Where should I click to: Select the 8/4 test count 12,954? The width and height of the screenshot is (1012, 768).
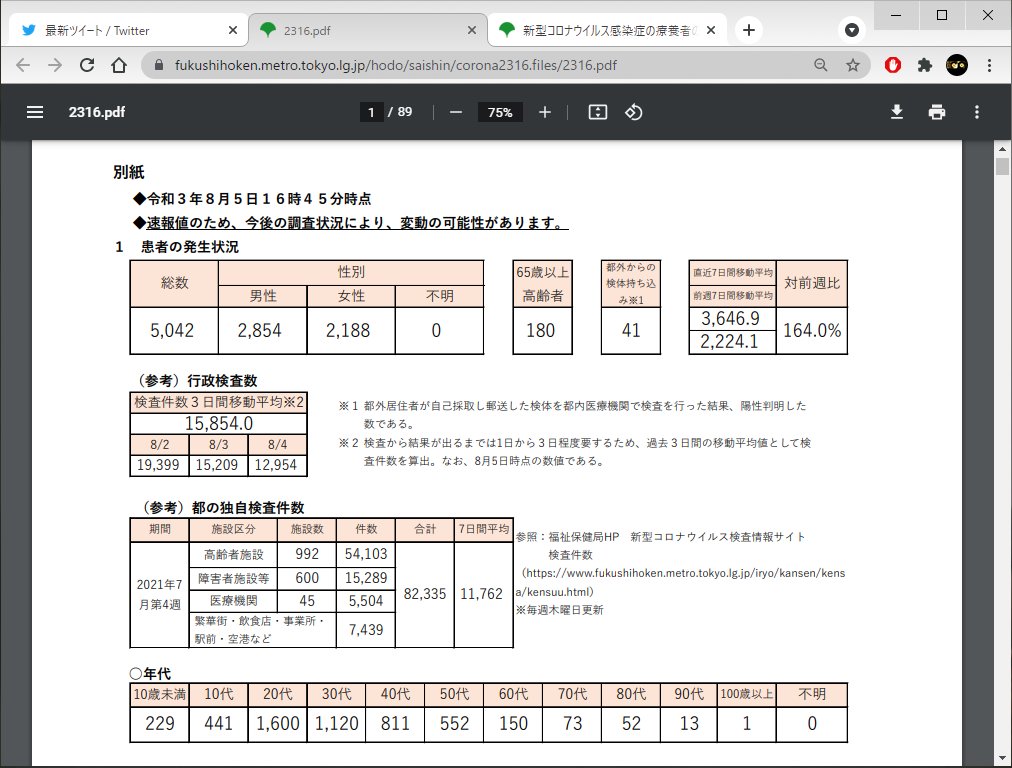click(276, 465)
